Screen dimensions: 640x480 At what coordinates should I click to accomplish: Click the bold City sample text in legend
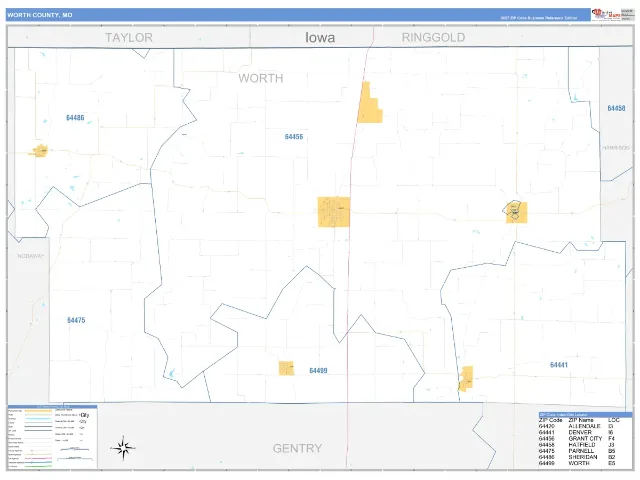point(84,415)
